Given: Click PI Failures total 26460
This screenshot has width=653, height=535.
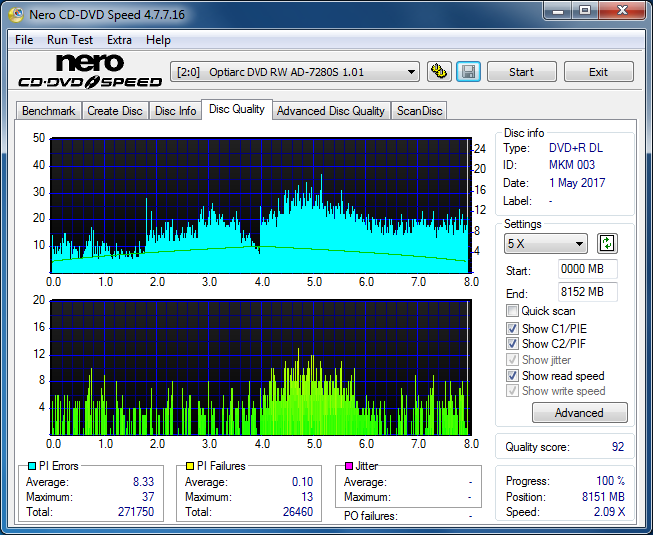Looking at the screenshot, I should point(298,512).
